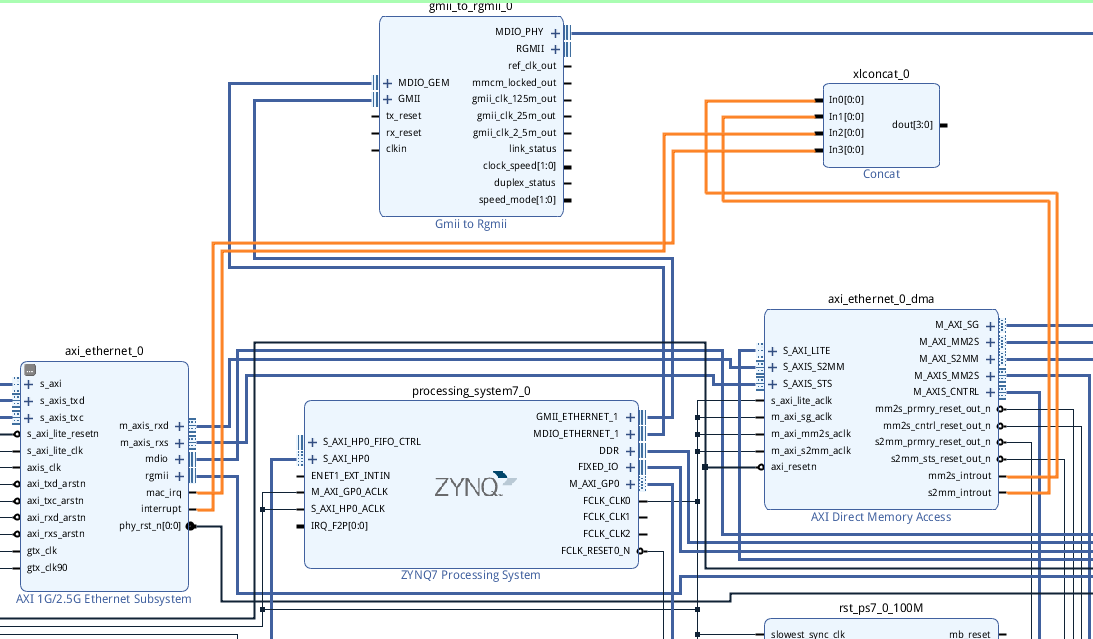Image resolution: width=1093 pixels, height=639 pixels.
Task: Select the link_status pin on gmii_to_rgmii_0
Action: click(x=533, y=149)
